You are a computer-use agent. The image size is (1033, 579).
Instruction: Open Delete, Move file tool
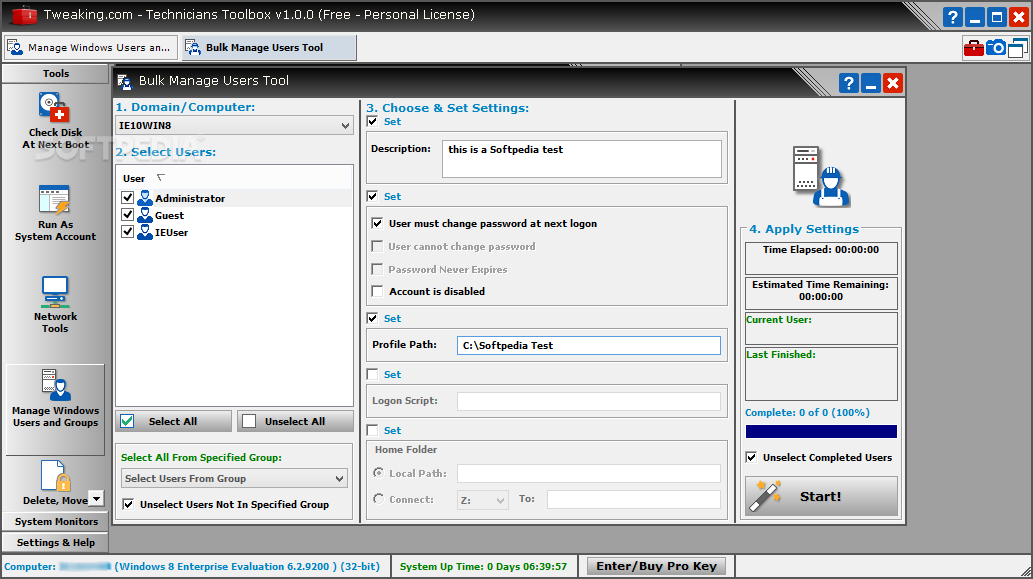click(55, 483)
